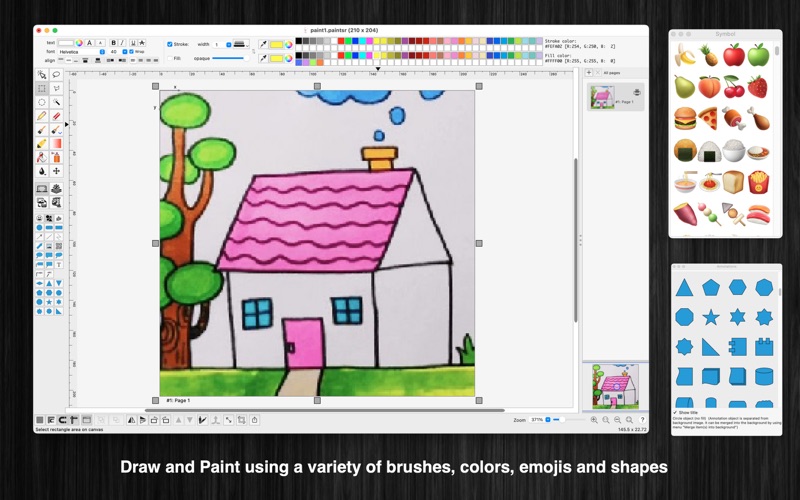Open the text color wheel picker
Viewport: 800px width, 500px height.
(79, 43)
